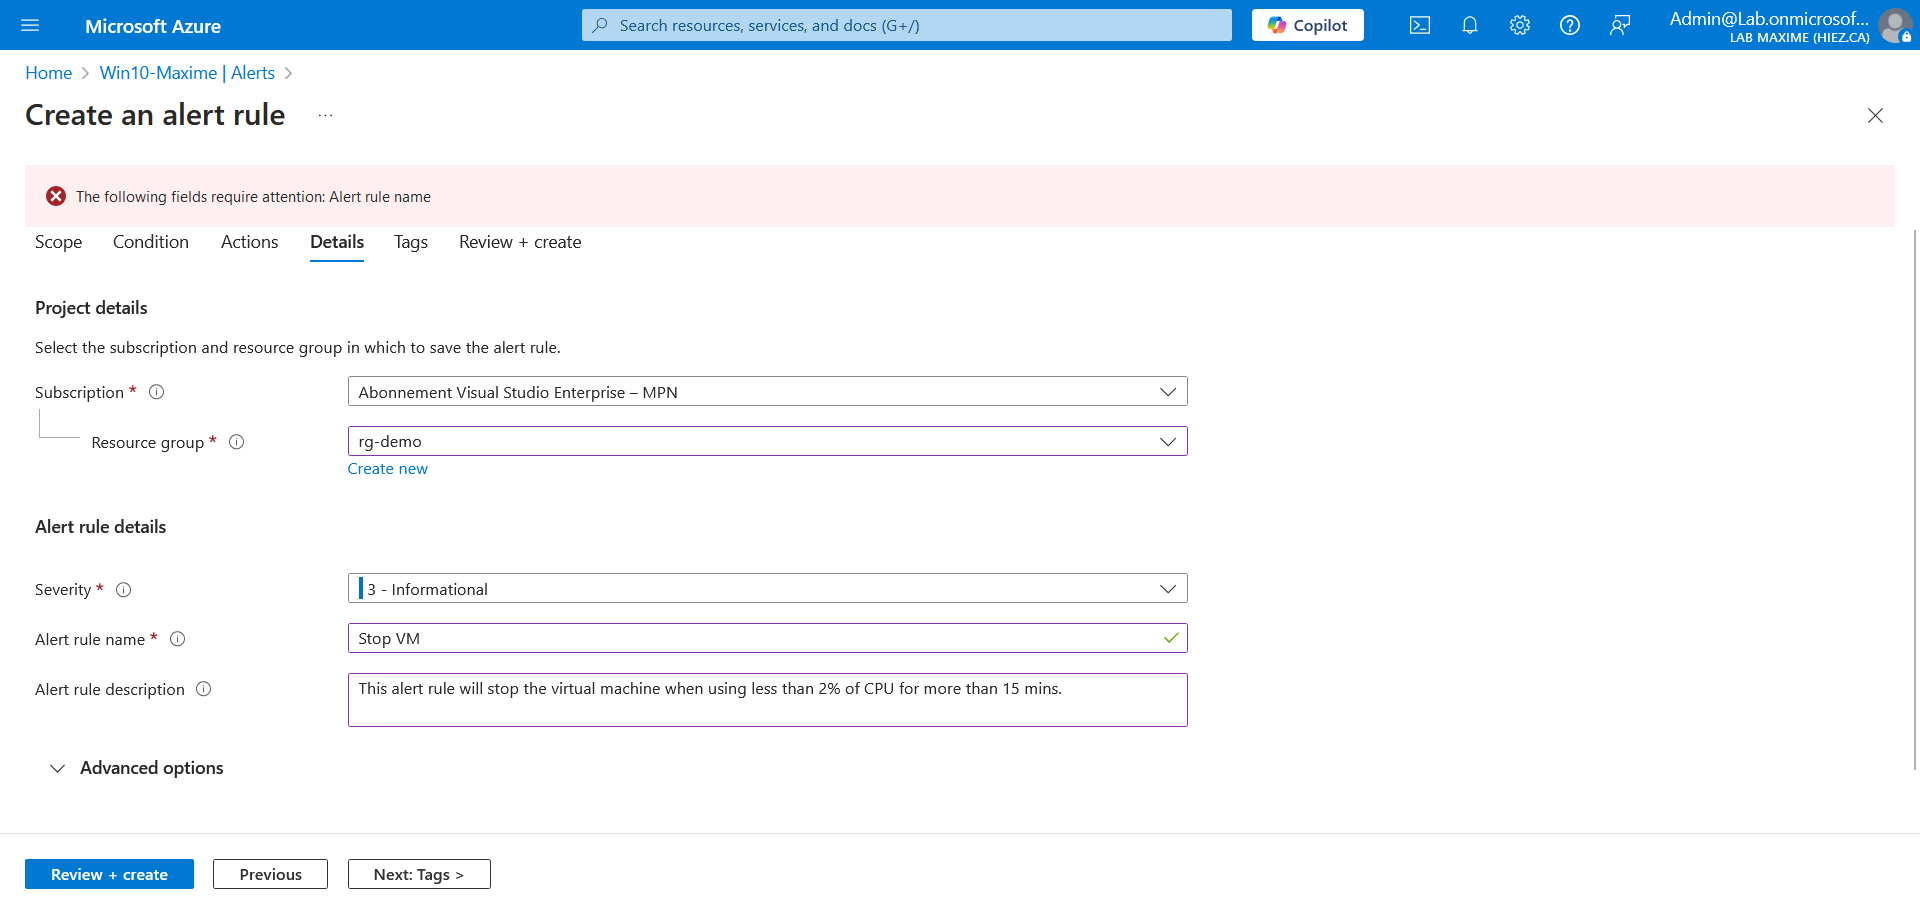Go to the Actions tab

point(249,242)
